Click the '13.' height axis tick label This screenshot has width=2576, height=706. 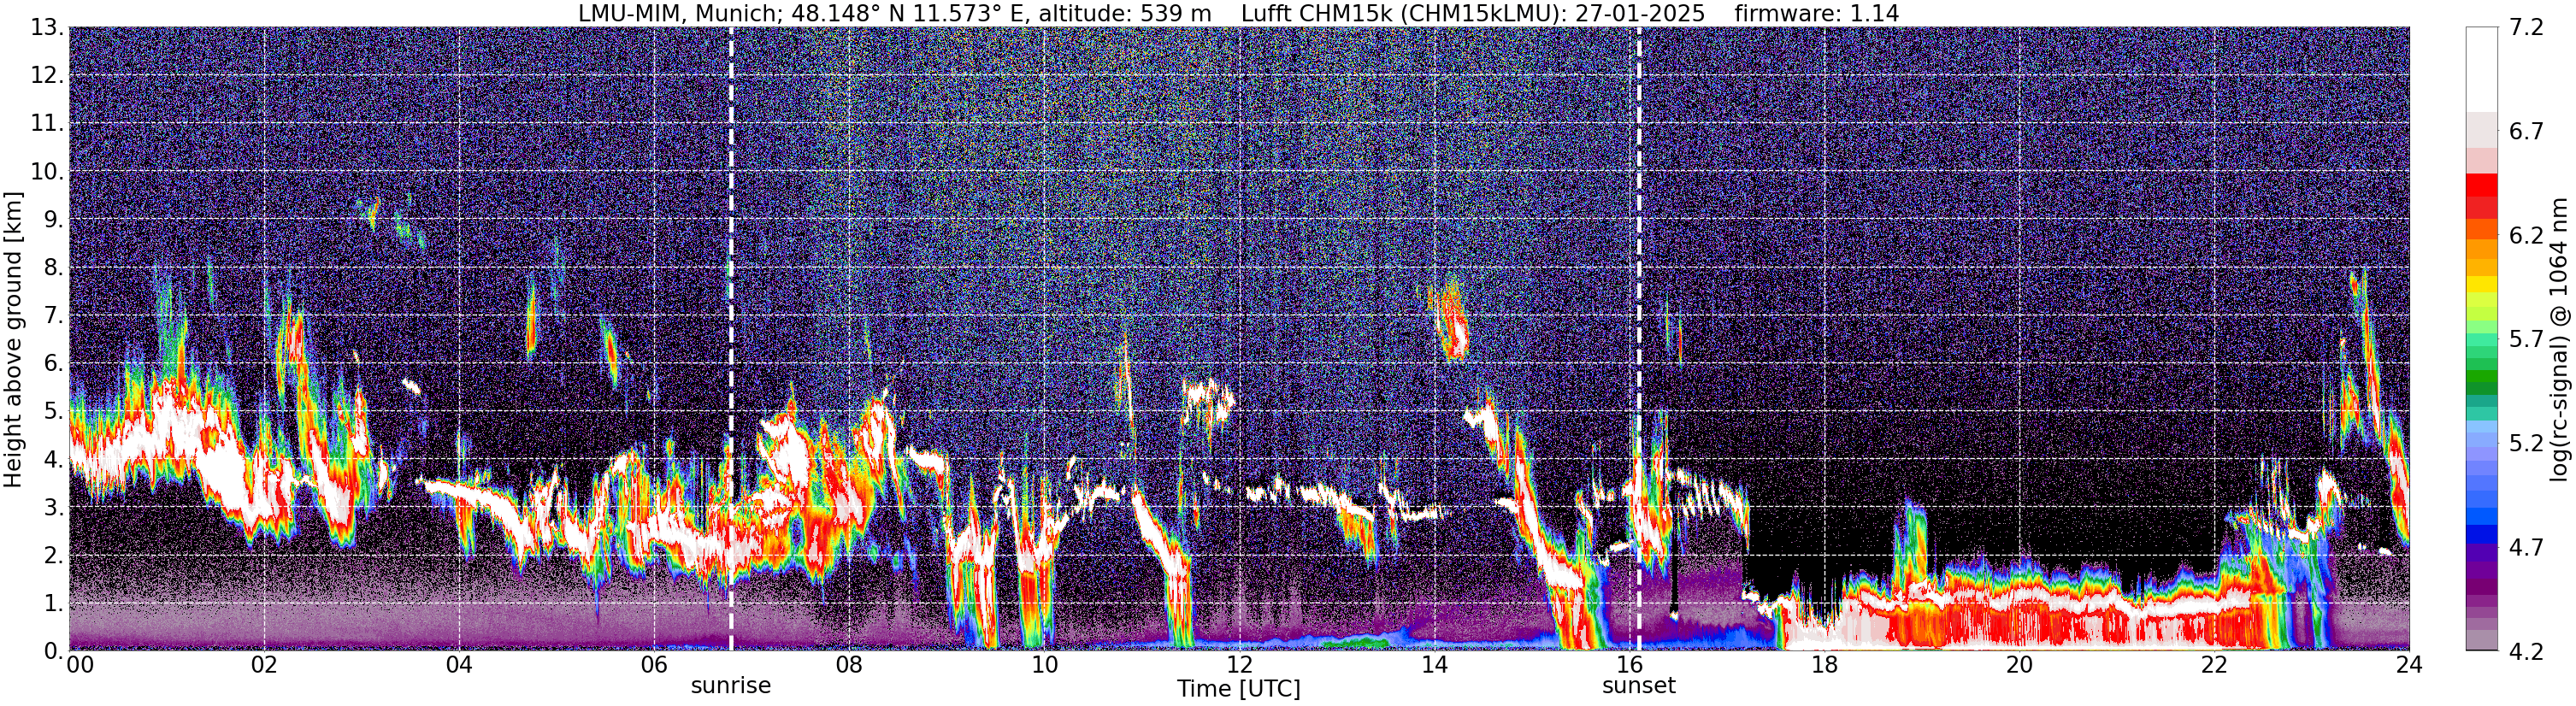click(x=46, y=28)
